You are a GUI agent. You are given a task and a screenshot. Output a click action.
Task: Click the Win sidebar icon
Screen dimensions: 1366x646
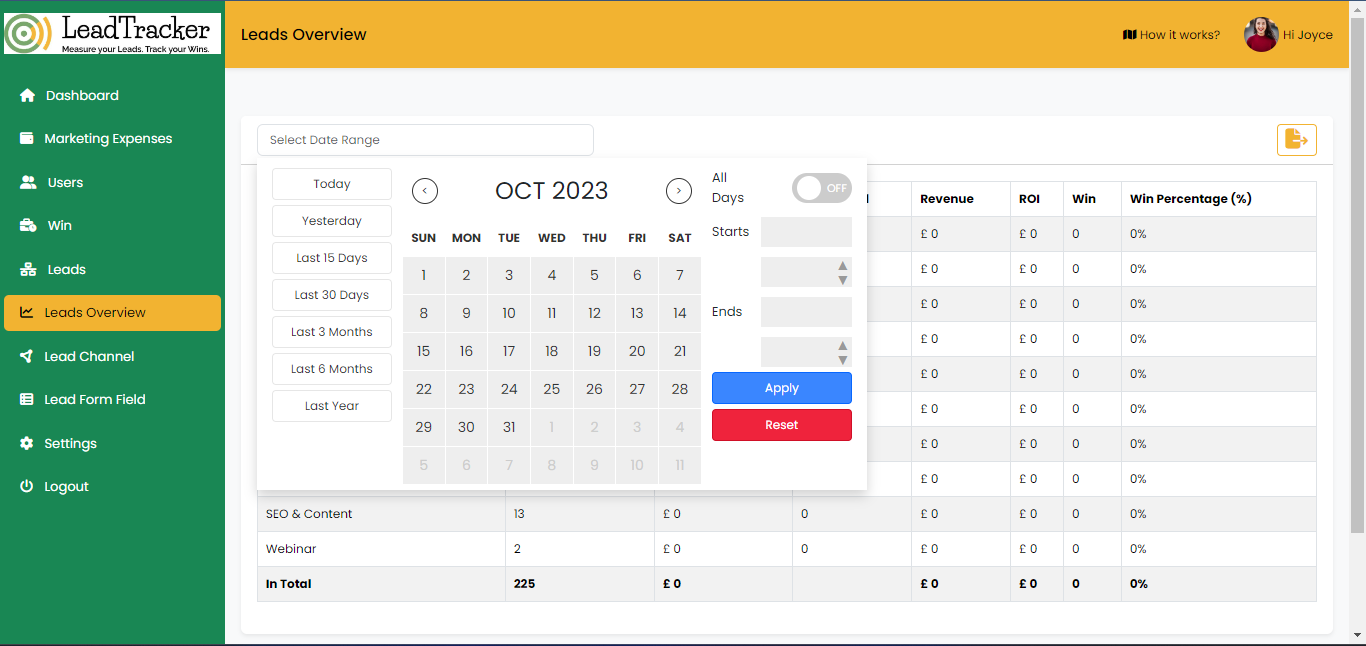(28, 226)
